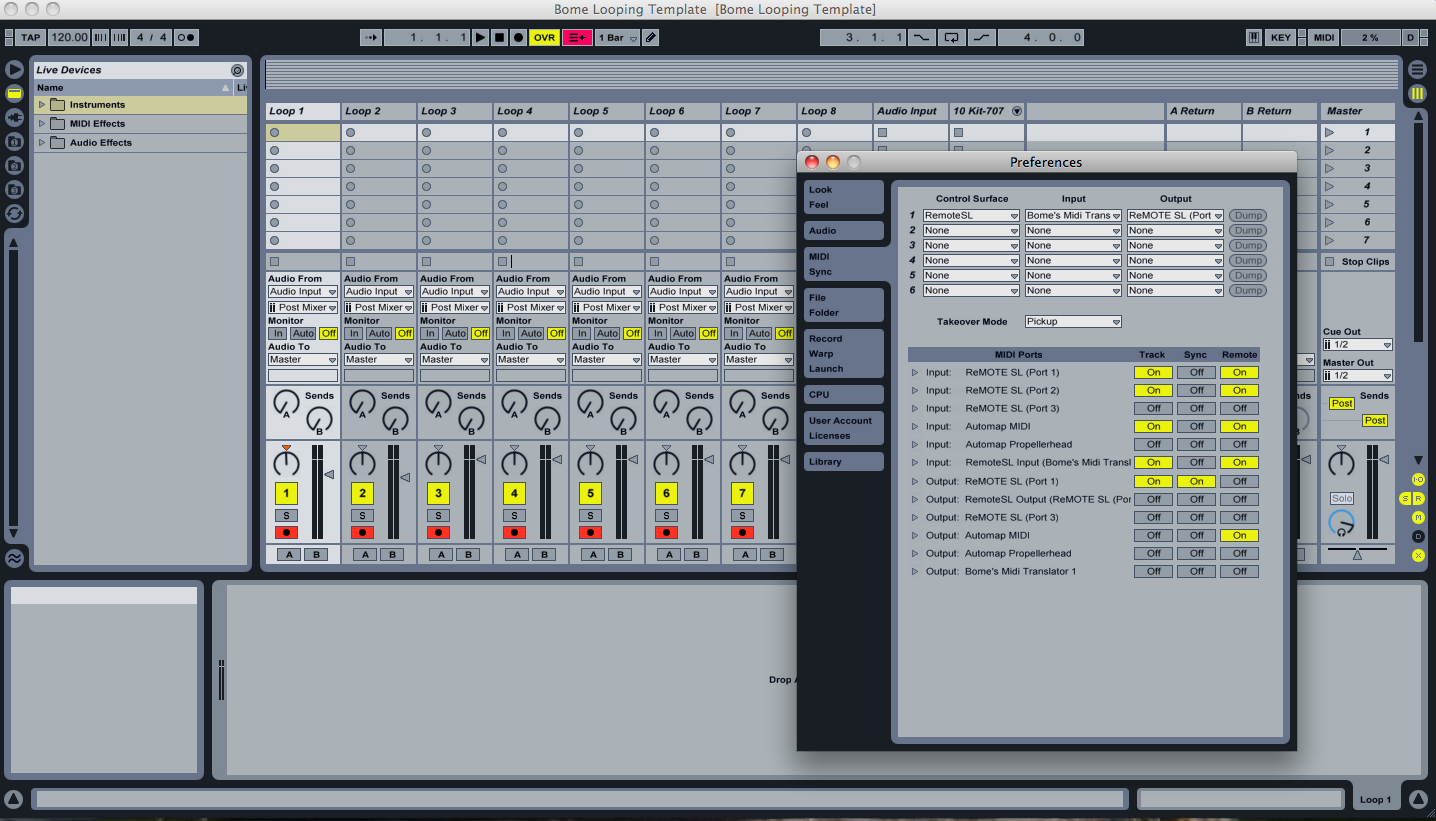
Task: Switch to Session view selector icon
Action: coord(1417,93)
